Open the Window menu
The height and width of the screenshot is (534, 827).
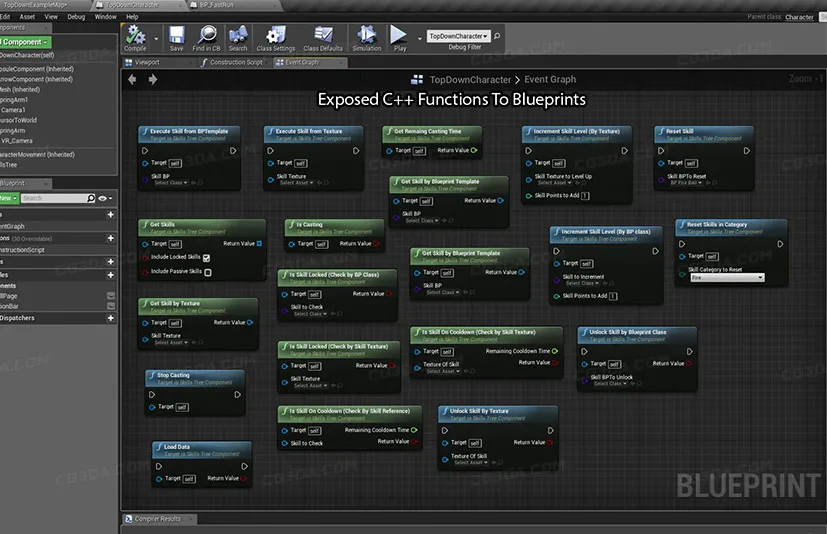(105, 17)
